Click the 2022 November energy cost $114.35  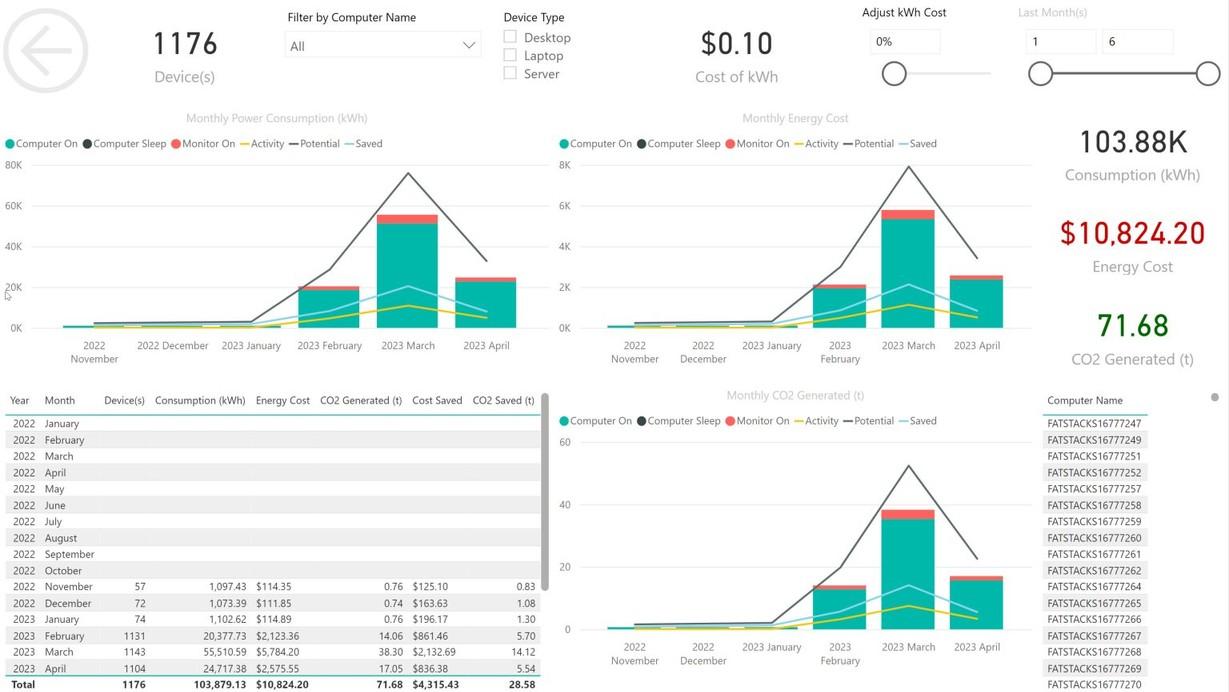point(273,587)
